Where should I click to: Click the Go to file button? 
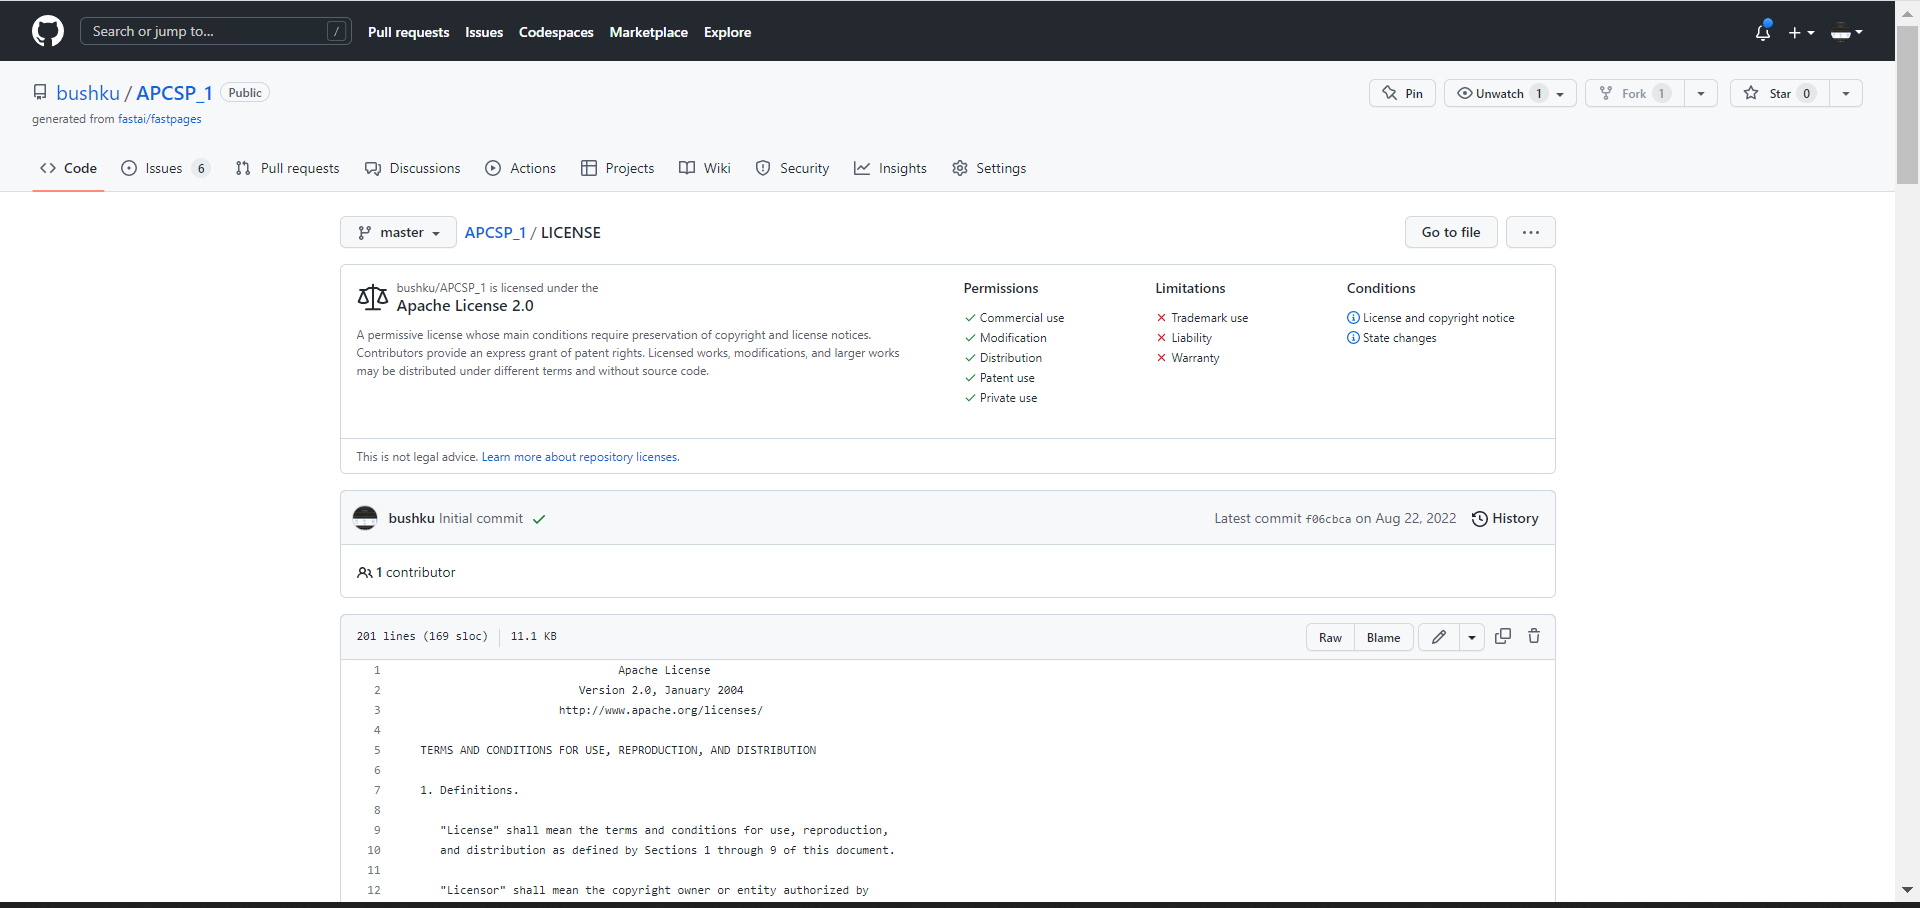1451,232
